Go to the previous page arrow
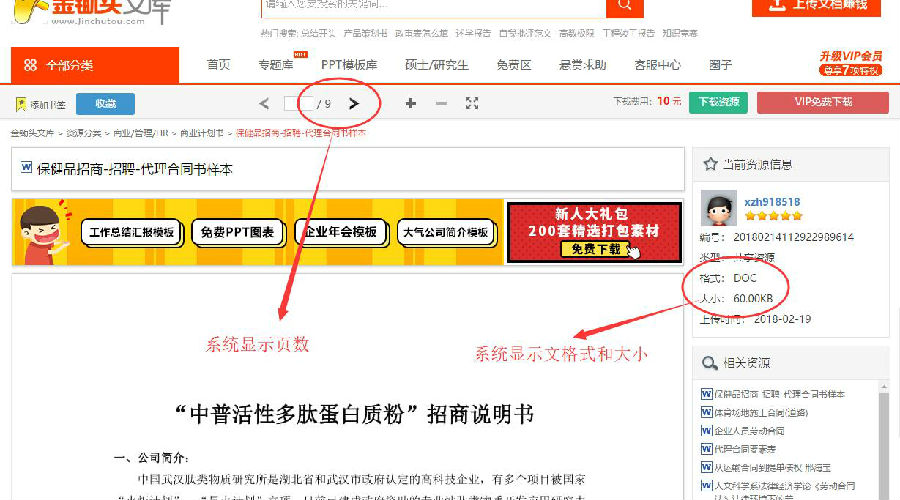Screen dimensions: 900x500 [x=264, y=103]
